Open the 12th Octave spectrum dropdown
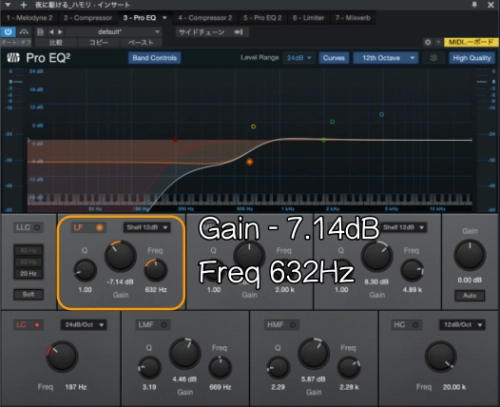Screen dimensions: 500x407 (x=385, y=58)
